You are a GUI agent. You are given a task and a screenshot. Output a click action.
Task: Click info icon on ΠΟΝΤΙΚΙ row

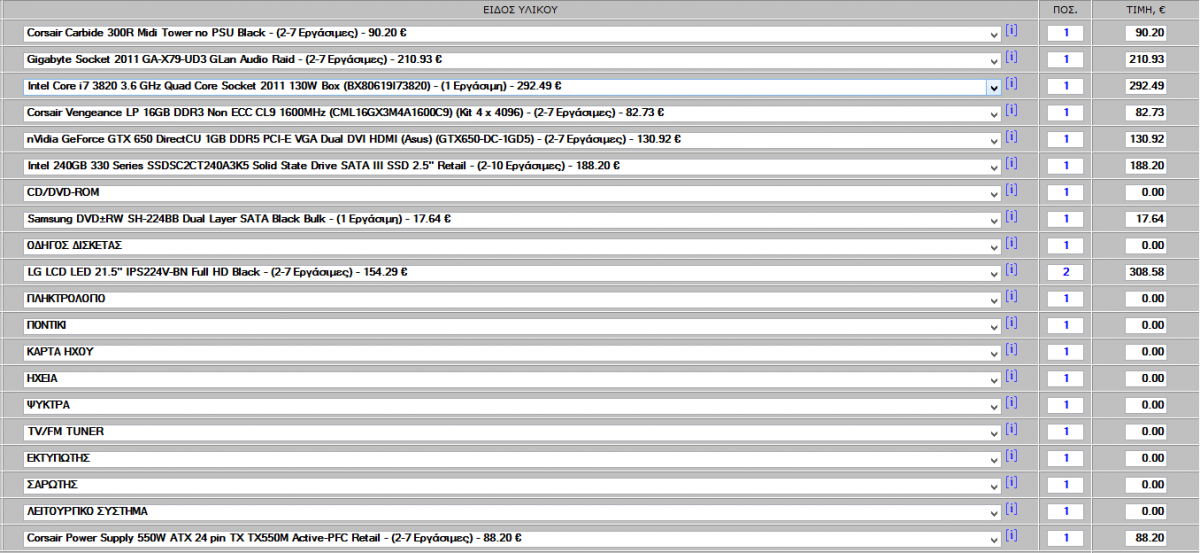tap(1011, 323)
